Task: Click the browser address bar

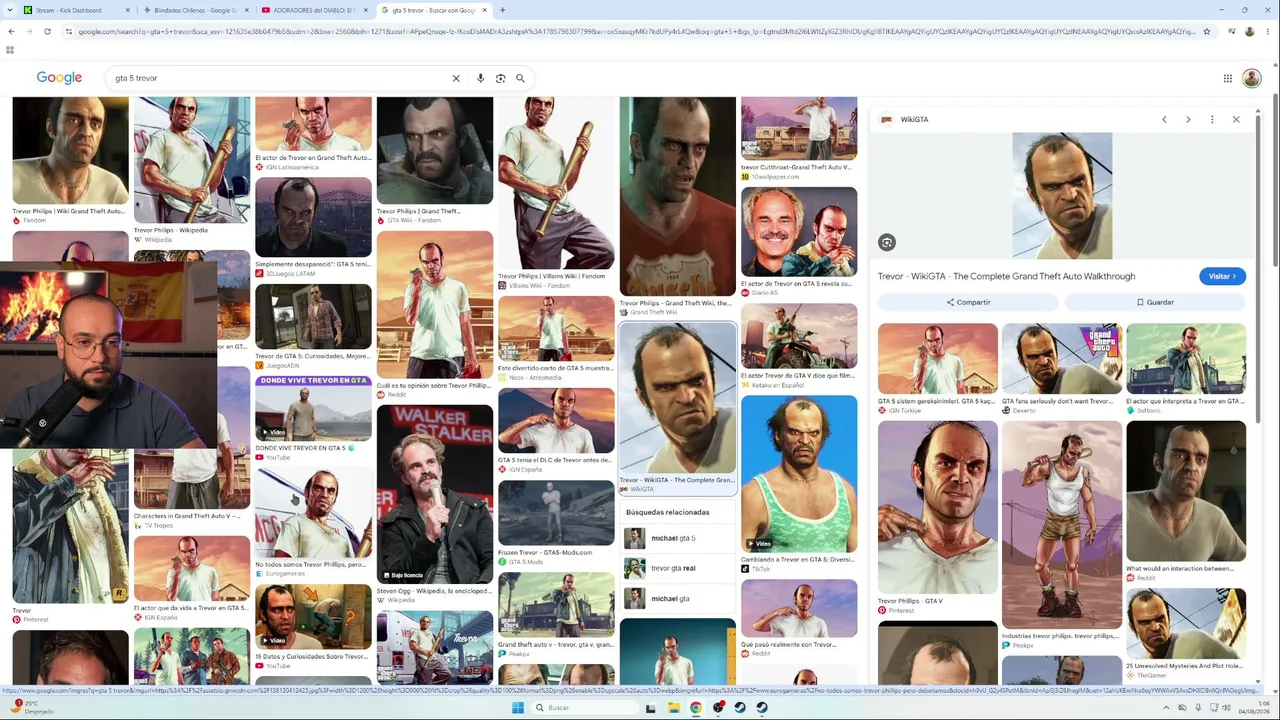Action: pyautogui.click(x=636, y=31)
